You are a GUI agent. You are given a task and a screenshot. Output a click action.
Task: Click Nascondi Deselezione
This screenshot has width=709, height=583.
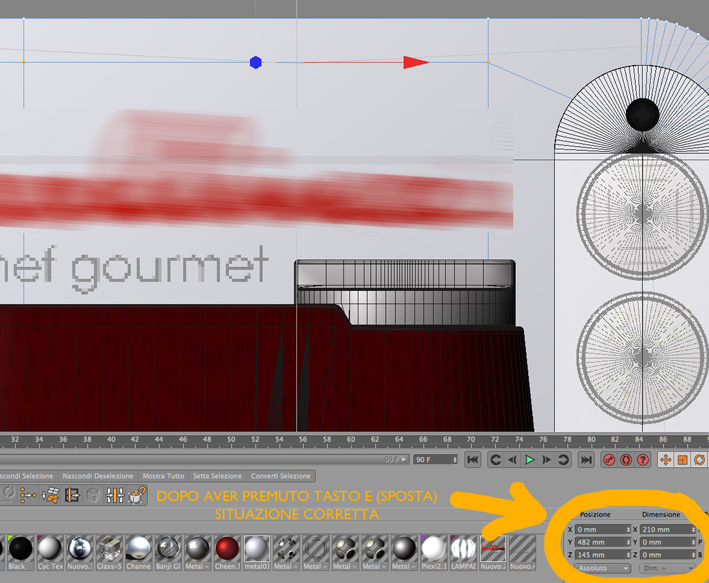coord(98,476)
